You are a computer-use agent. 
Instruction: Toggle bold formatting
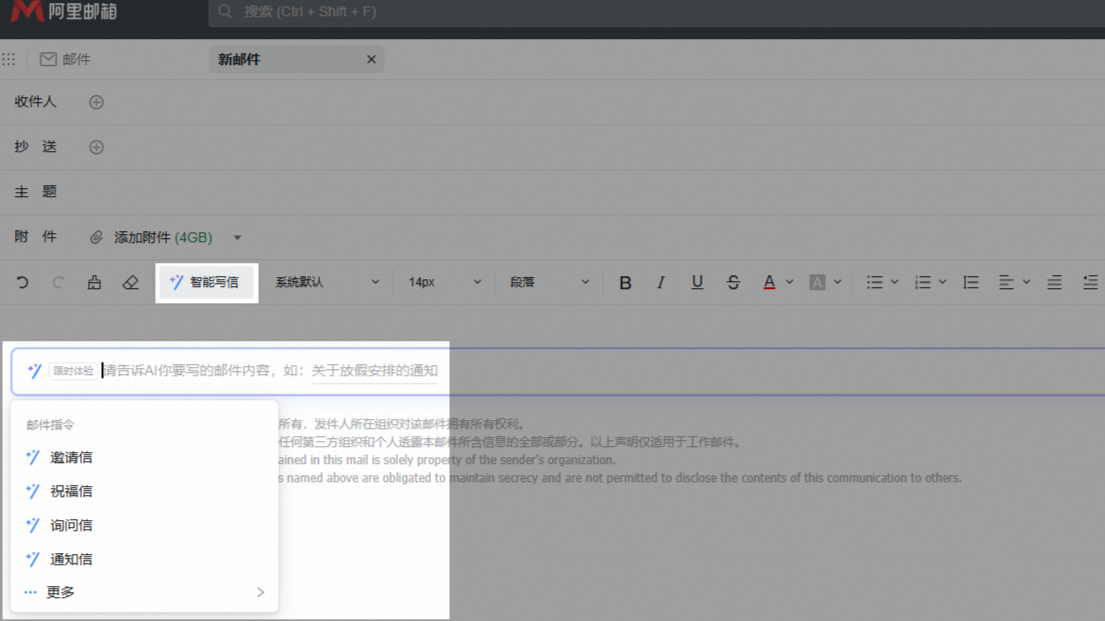tap(625, 282)
